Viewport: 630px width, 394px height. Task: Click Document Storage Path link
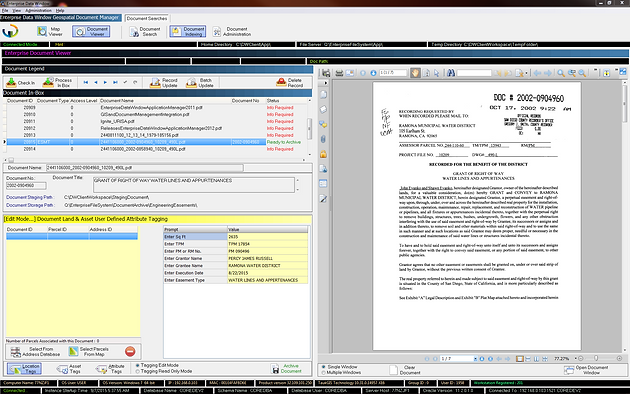[29, 205]
